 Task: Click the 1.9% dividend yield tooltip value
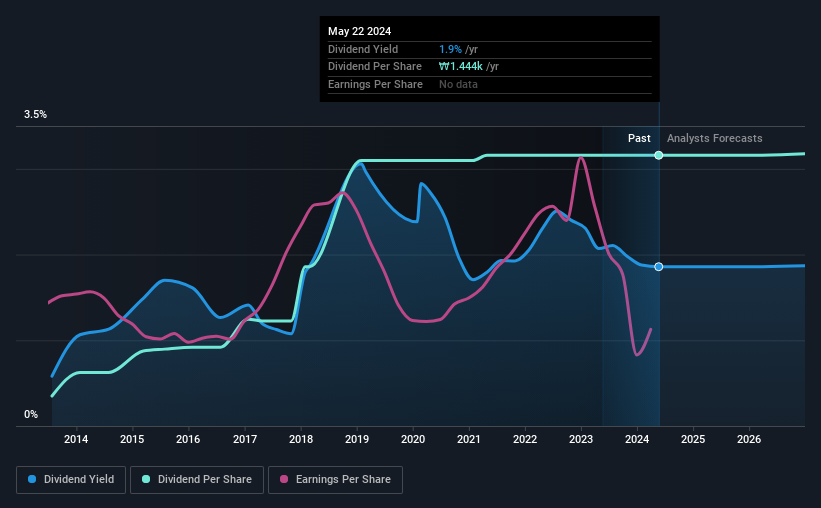click(x=450, y=49)
